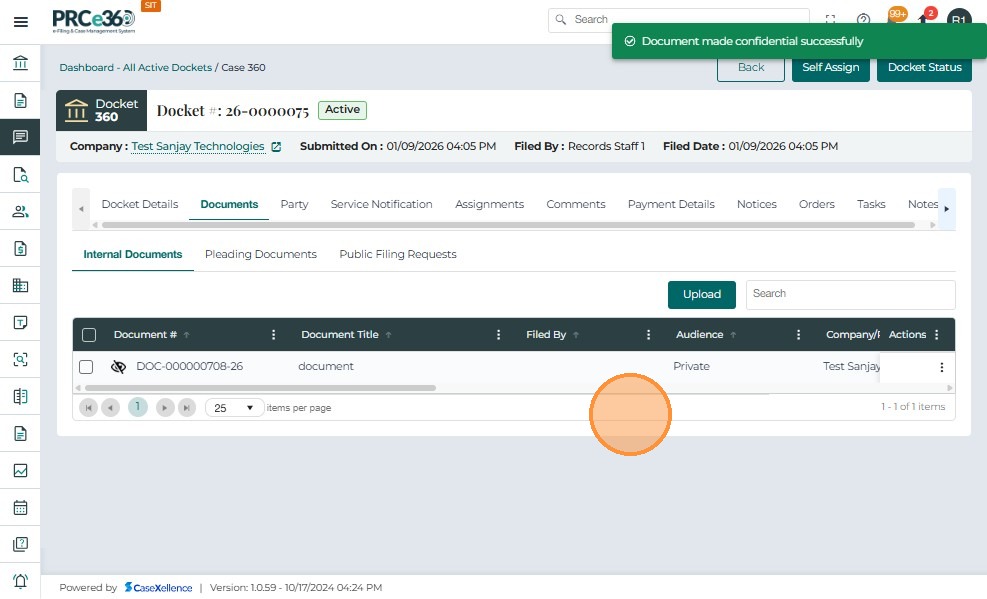Image resolution: width=987 pixels, height=599 pixels.
Task: Open Audience column options menu
Action: pyautogui.click(x=798, y=335)
